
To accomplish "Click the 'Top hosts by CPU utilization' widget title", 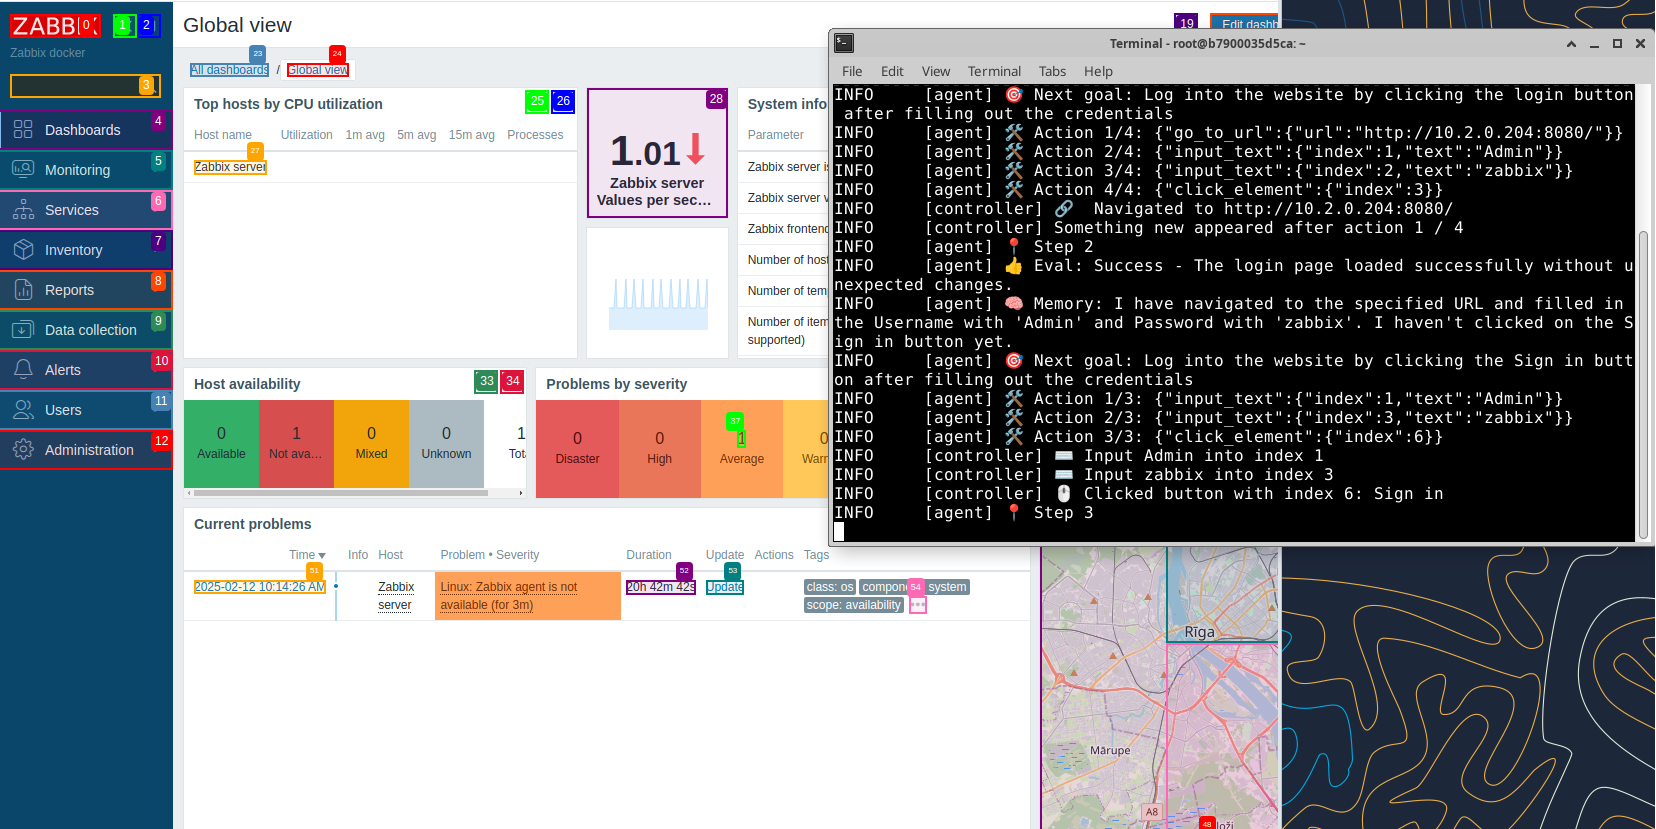I will pyautogui.click(x=288, y=104).
